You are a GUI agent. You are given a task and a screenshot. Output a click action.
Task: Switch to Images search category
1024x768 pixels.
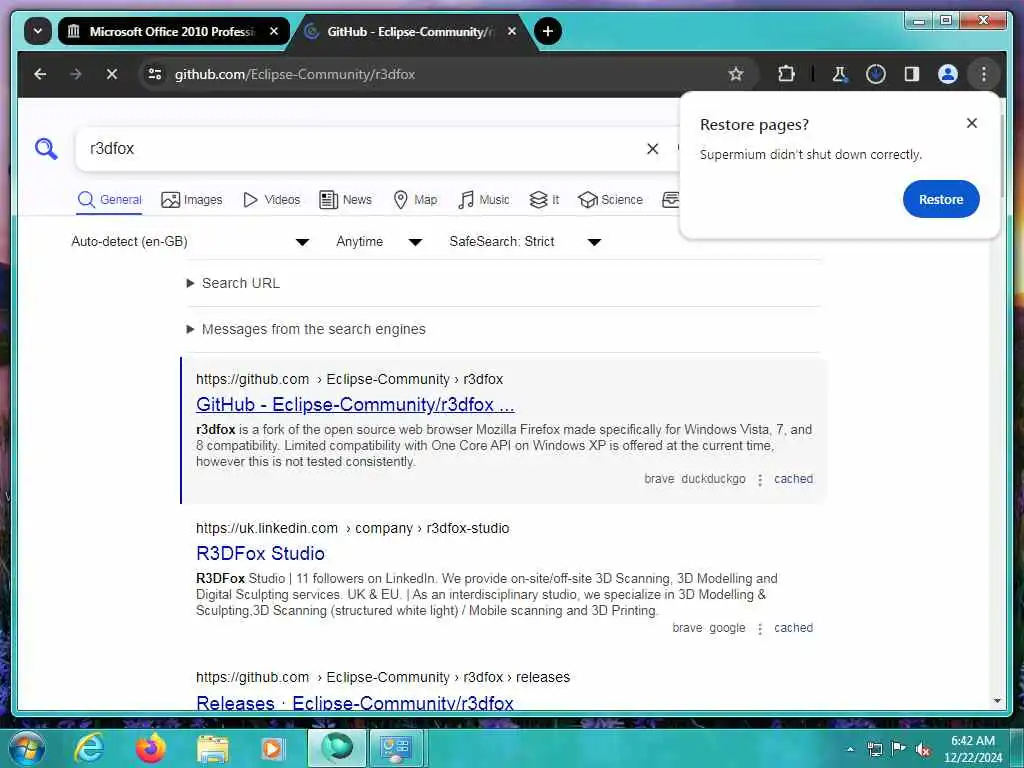[x=192, y=200]
